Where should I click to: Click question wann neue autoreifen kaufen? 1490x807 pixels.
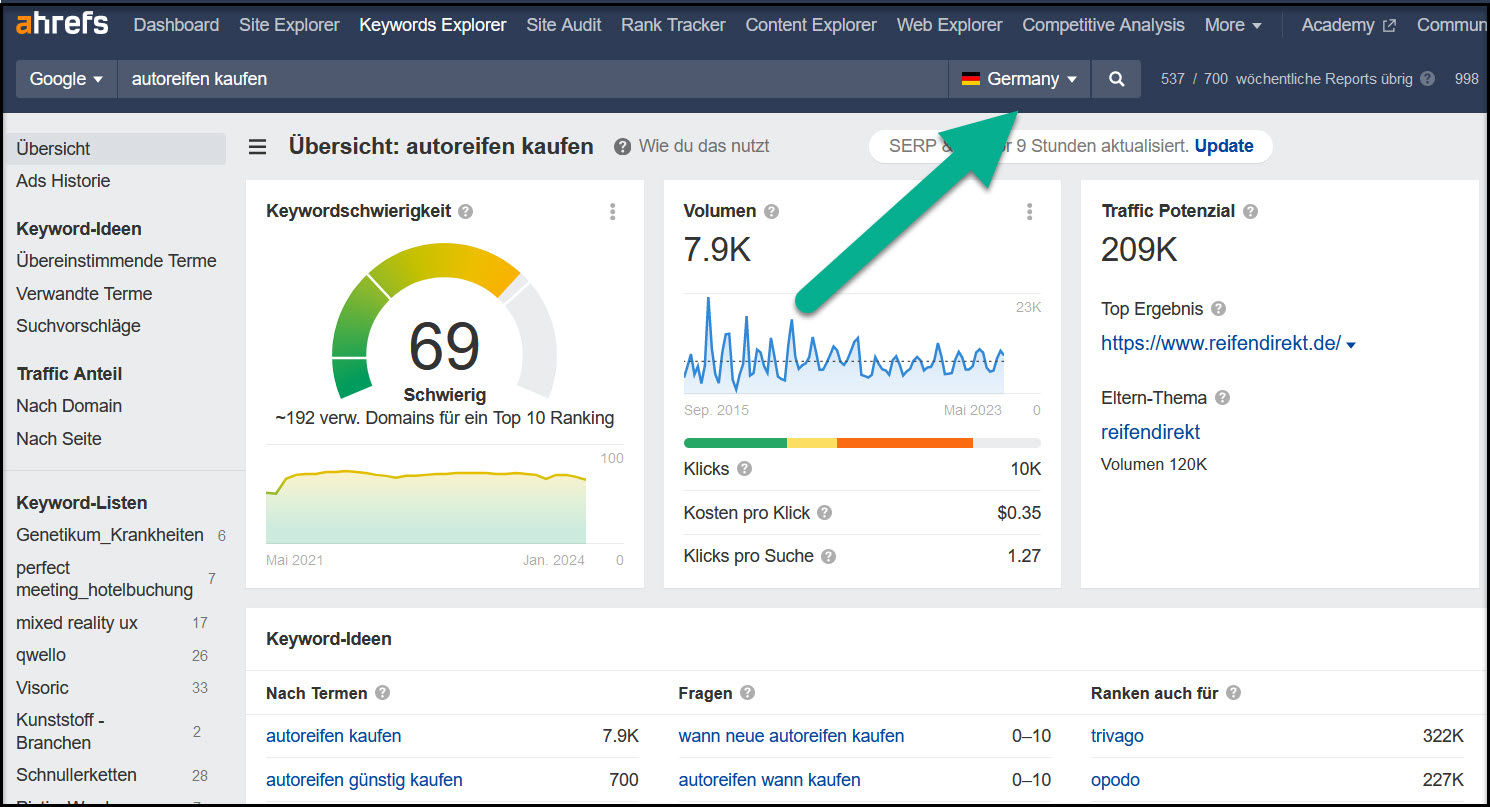791,736
